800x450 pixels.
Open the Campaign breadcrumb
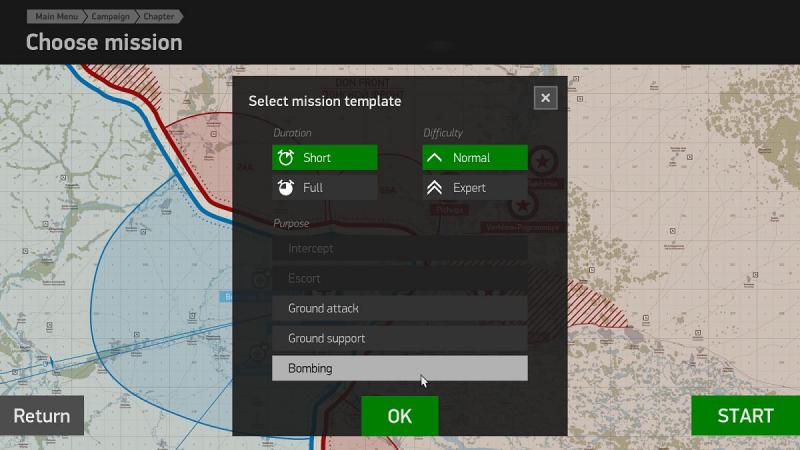coord(111,16)
